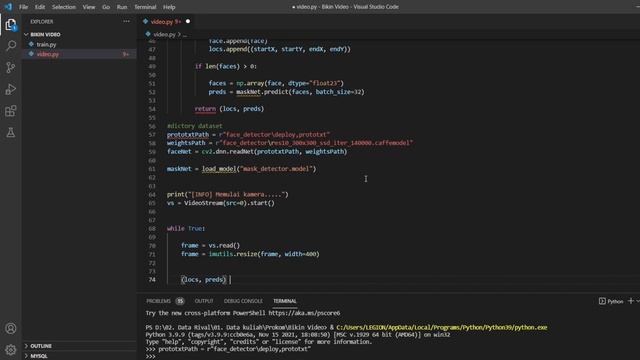The height and width of the screenshot is (360, 640).
Task: Switch to the Output panel tab
Action: tap(204, 301)
